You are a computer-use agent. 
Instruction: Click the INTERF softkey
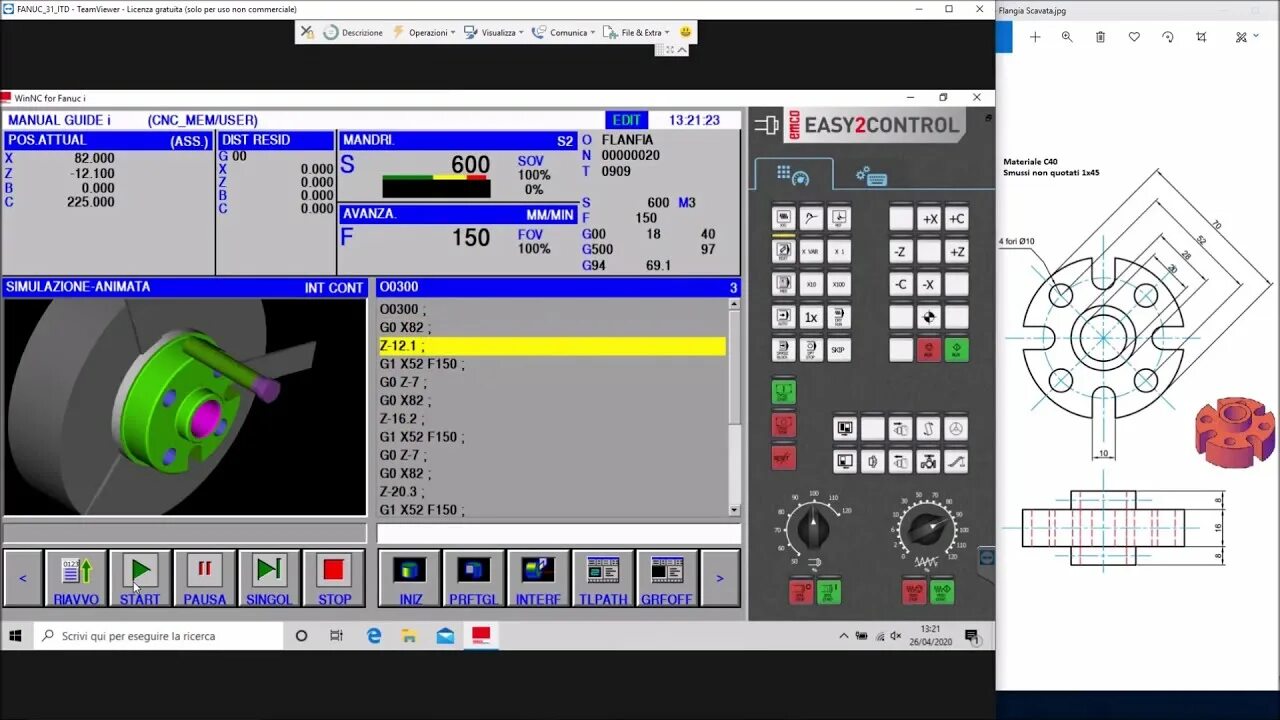[538, 579]
